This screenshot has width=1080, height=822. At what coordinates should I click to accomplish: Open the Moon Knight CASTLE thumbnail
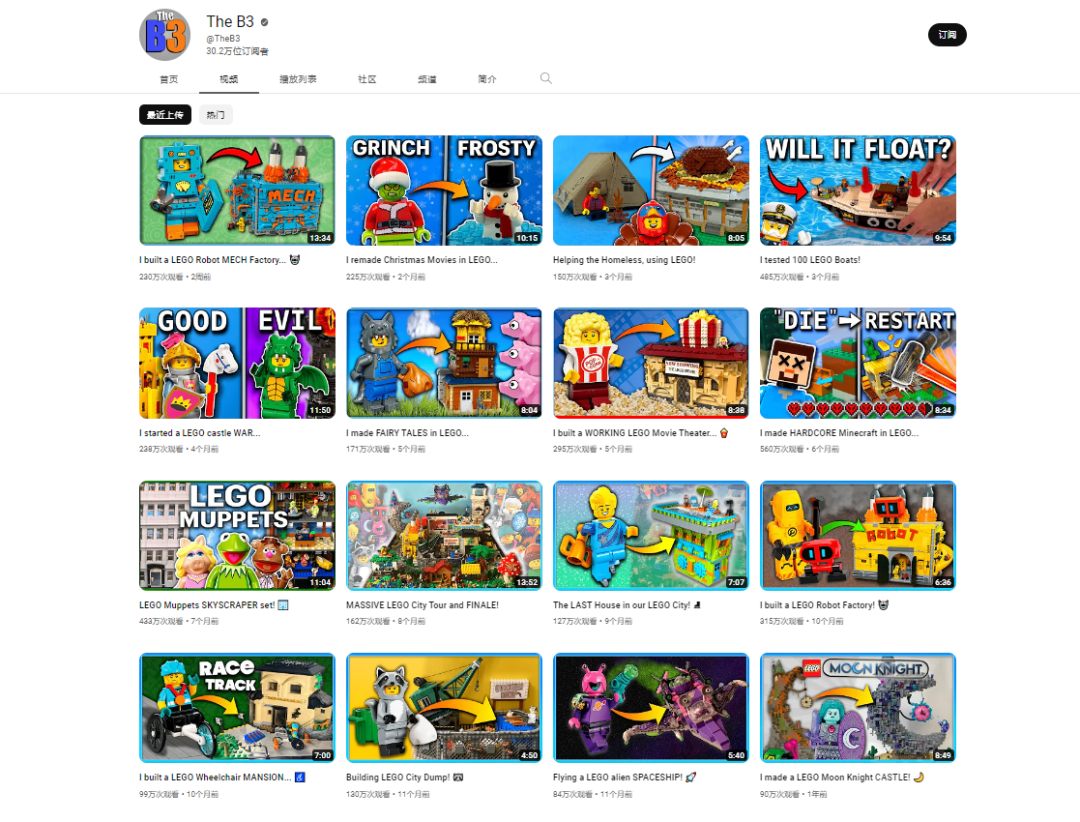858,708
